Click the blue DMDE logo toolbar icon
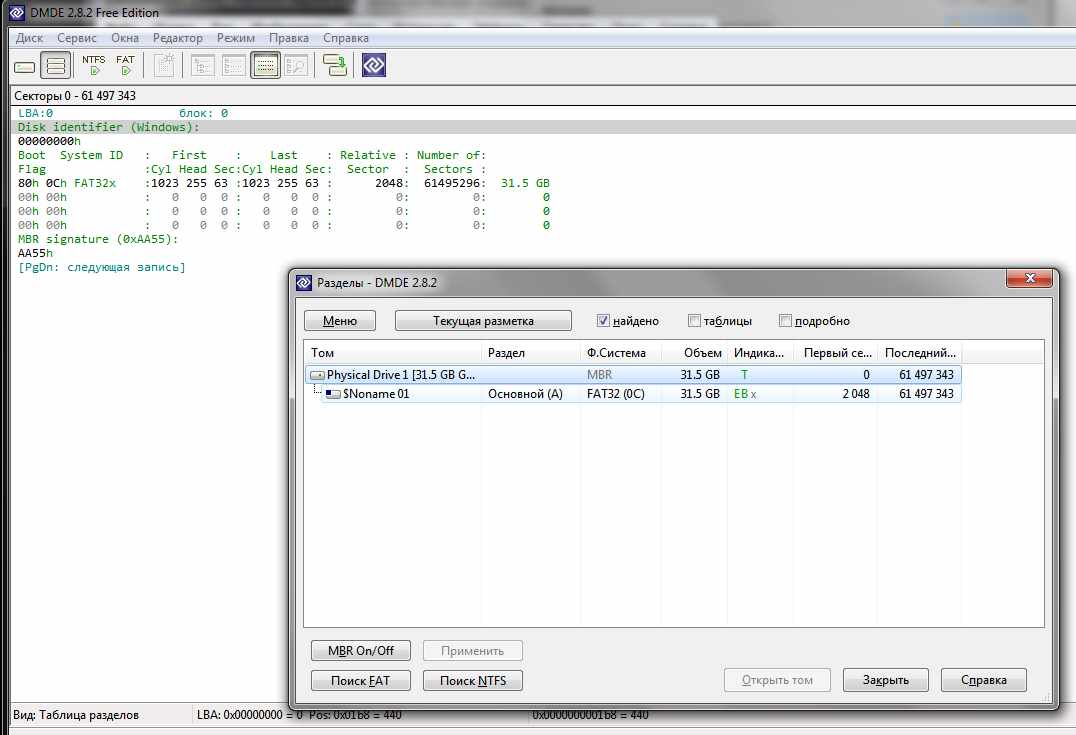1076x735 pixels. tap(374, 66)
